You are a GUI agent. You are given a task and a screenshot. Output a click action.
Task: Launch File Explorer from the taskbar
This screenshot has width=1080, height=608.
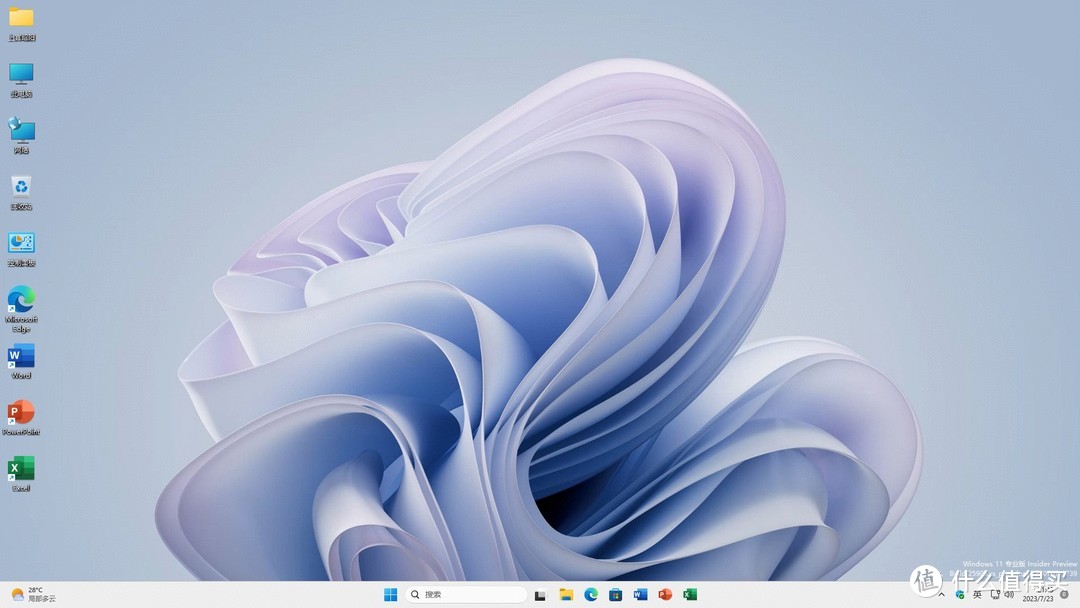coord(566,595)
